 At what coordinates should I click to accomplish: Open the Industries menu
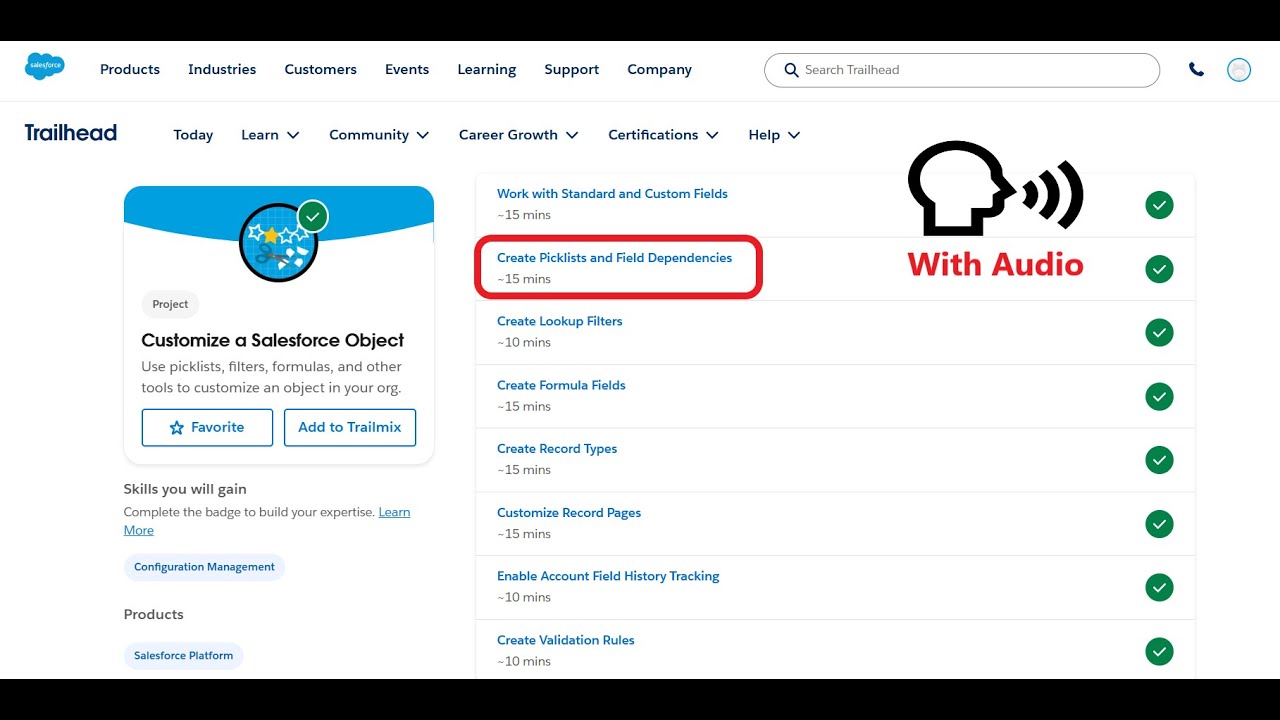point(222,70)
